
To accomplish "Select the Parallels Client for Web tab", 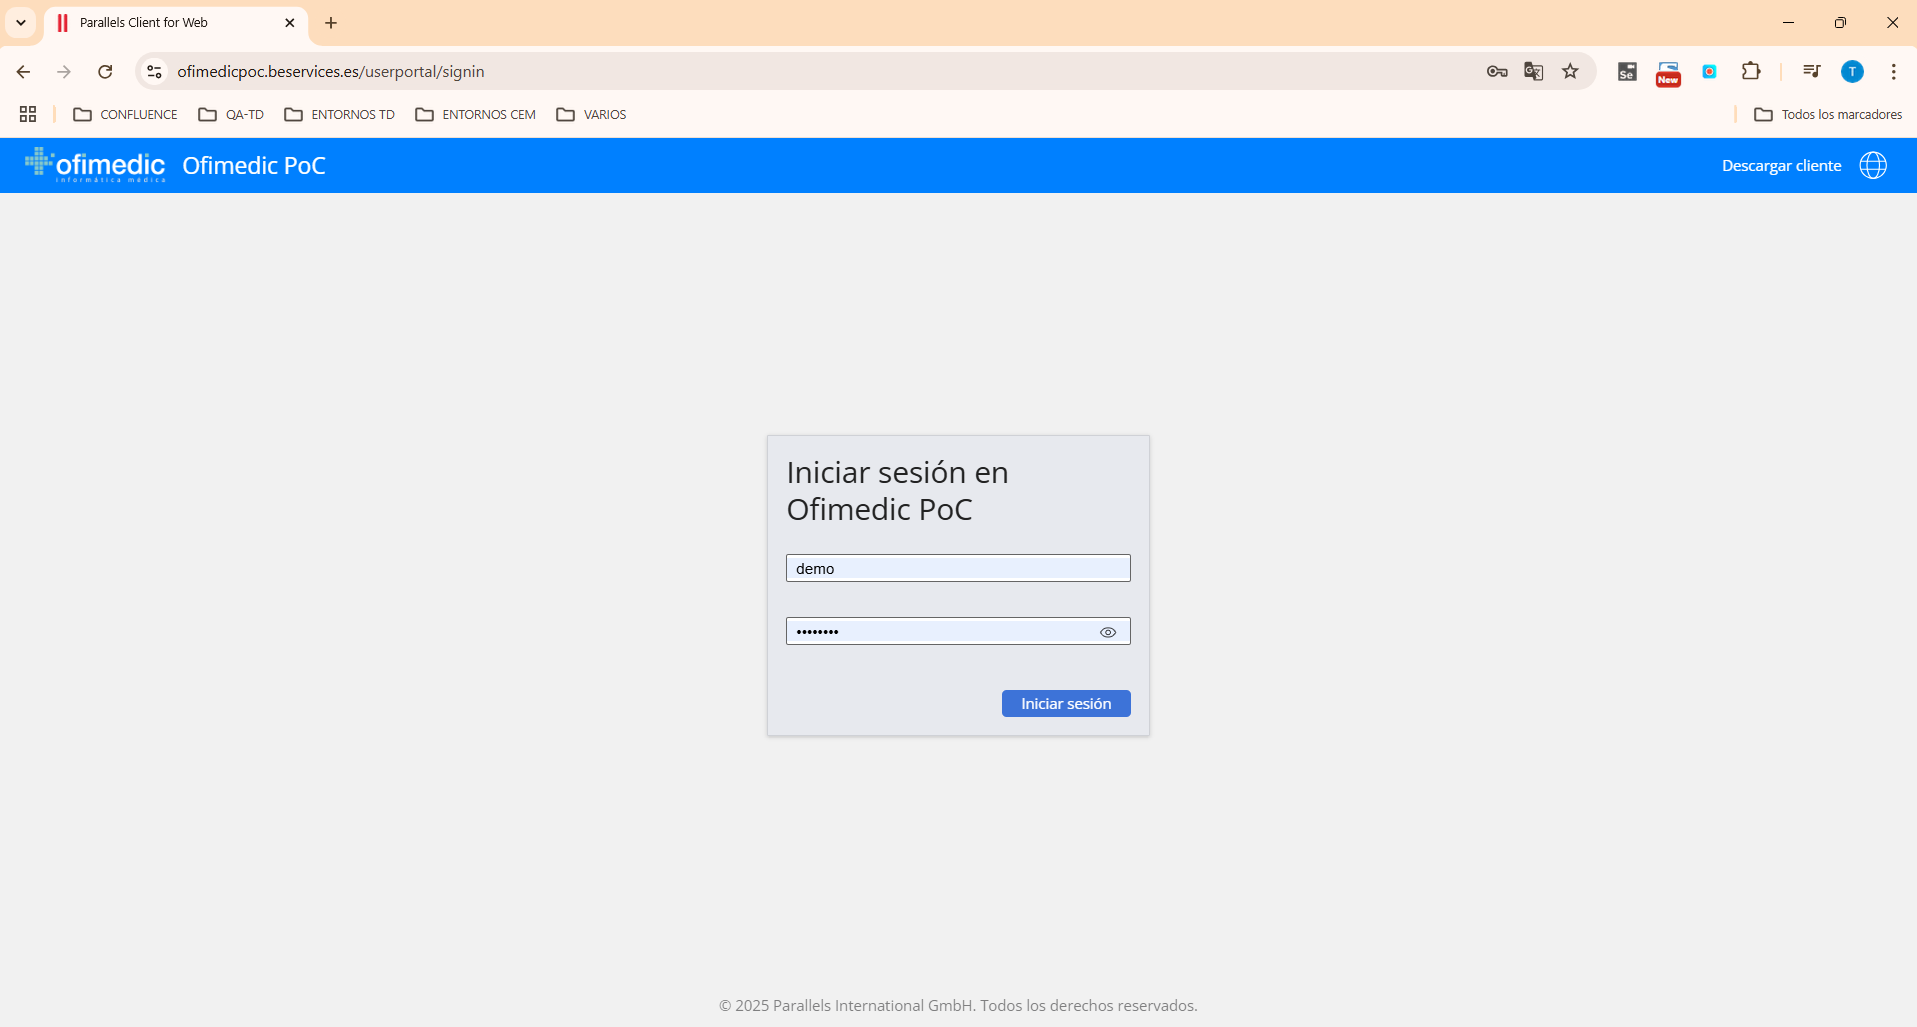I will pyautogui.click(x=160, y=23).
